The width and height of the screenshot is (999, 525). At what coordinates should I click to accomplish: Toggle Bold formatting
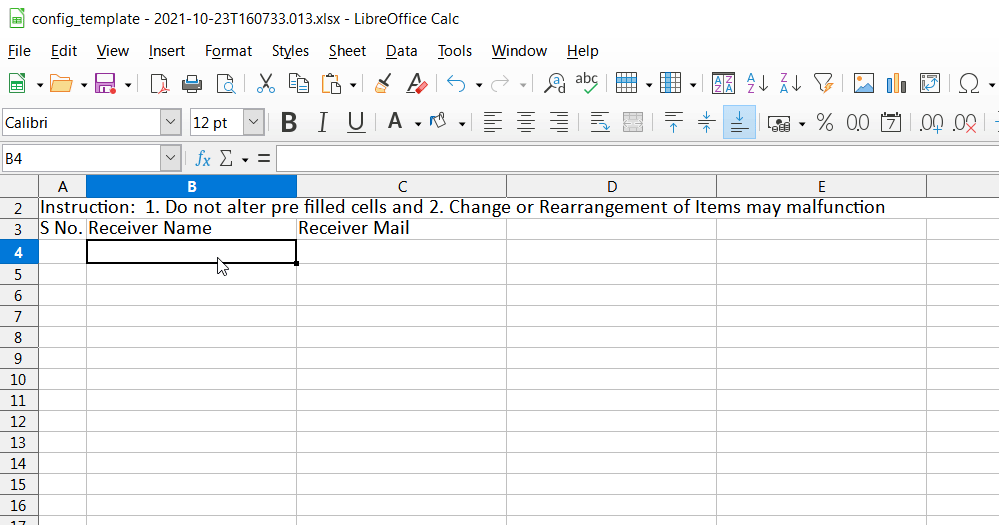tap(289, 123)
